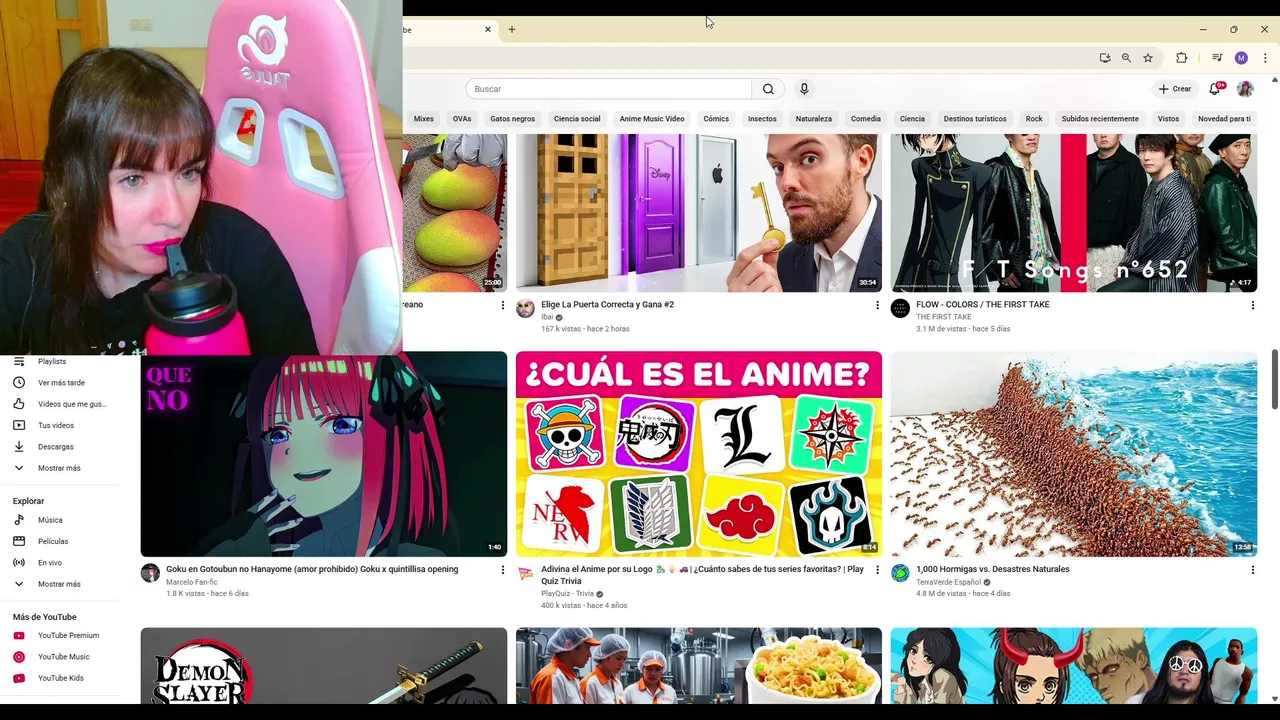
Task: Filter by Destinos turísticos chip
Action: pos(975,119)
